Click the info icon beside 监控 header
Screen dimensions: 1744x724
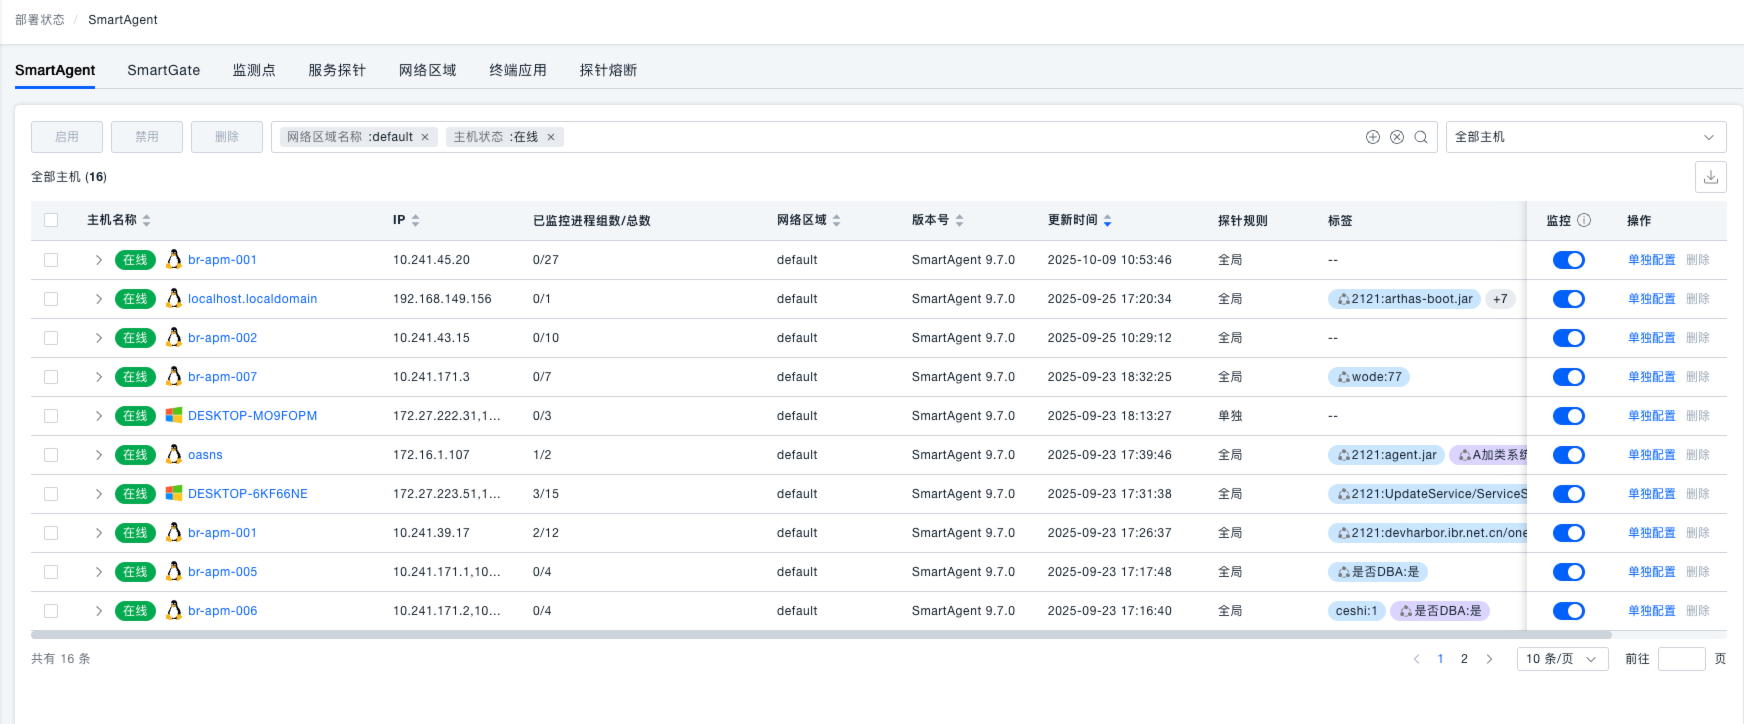(1584, 220)
